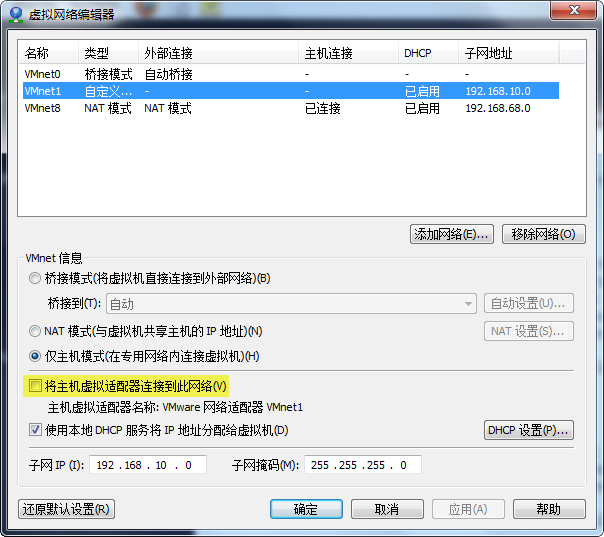The image size is (604, 537).
Task: Open 帮助 button
Action: pyautogui.click(x=549, y=509)
